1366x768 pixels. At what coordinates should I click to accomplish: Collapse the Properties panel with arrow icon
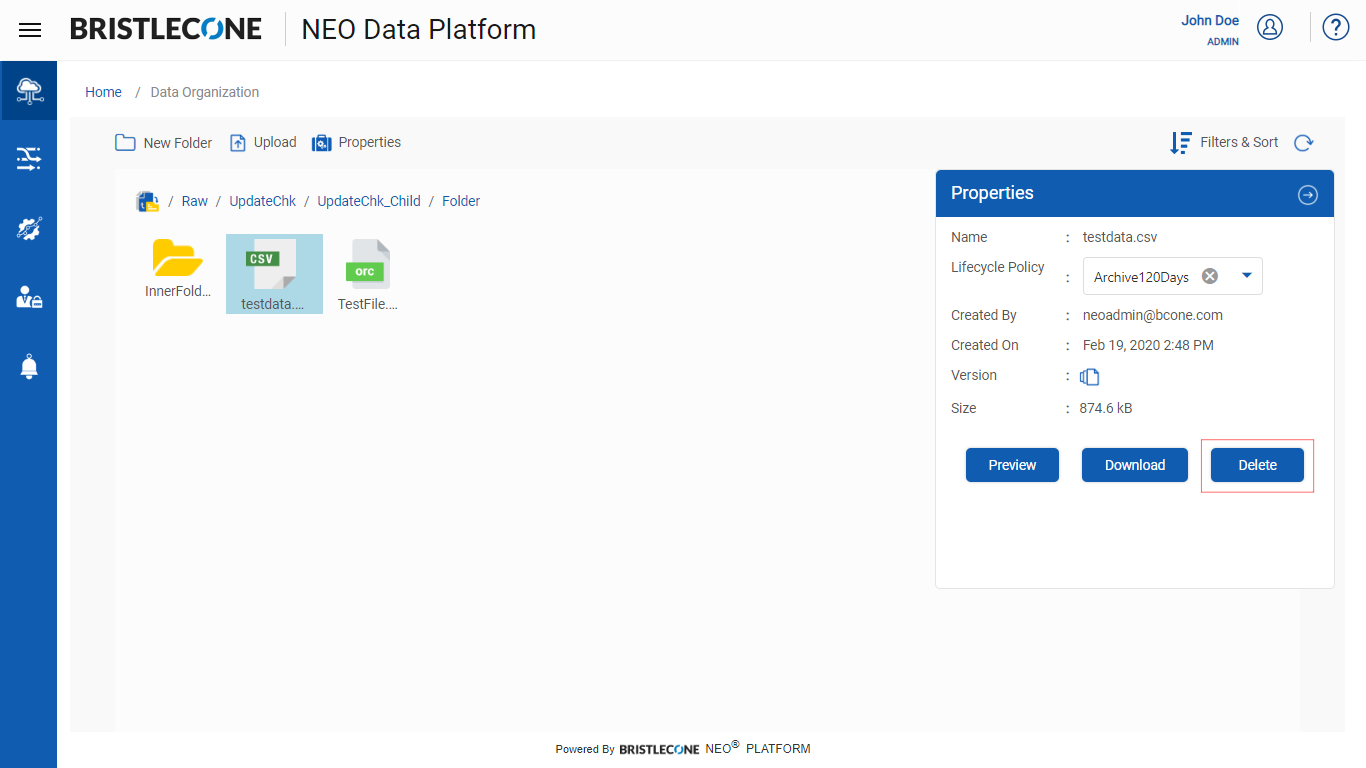tap(1308, 195)
